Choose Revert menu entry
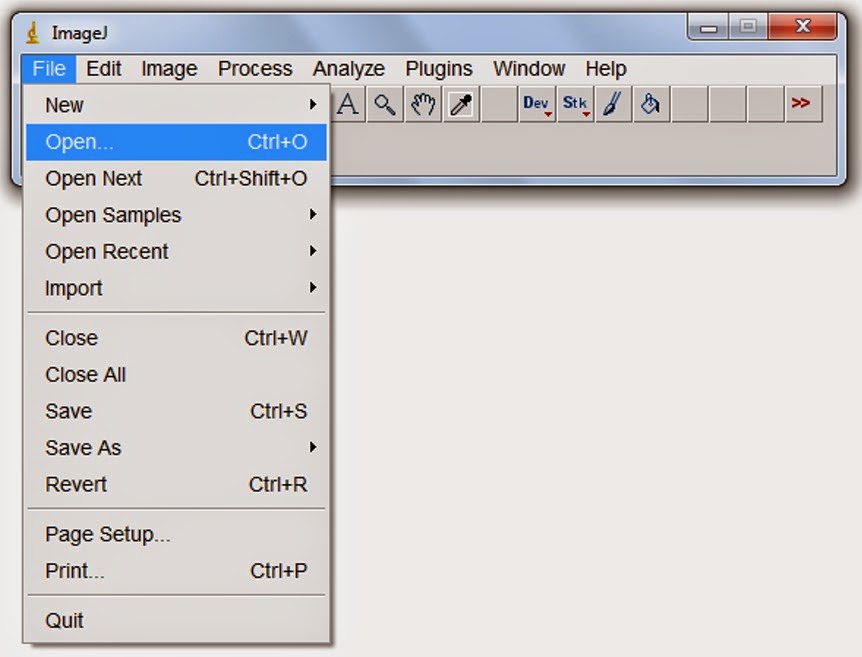The image size is (862, 657). (176, 484)
